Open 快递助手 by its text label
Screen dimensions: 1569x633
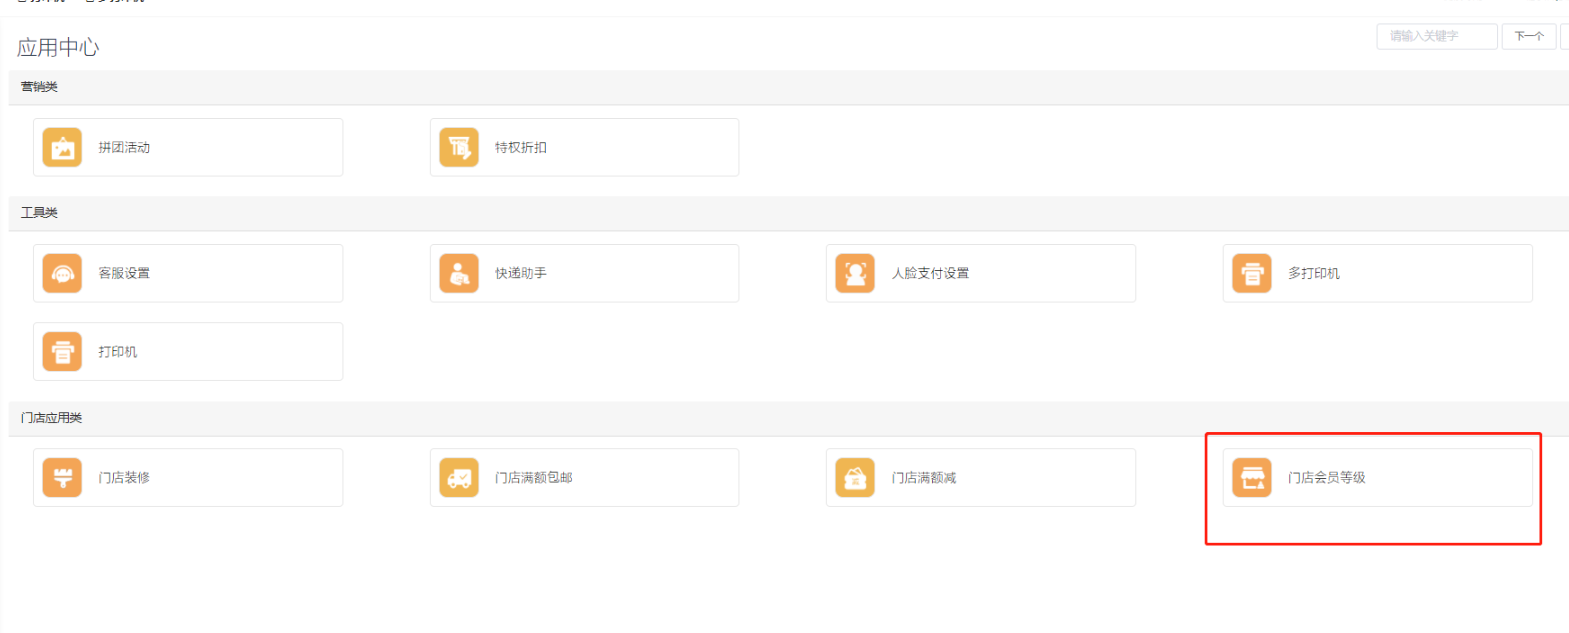(521, 274)
